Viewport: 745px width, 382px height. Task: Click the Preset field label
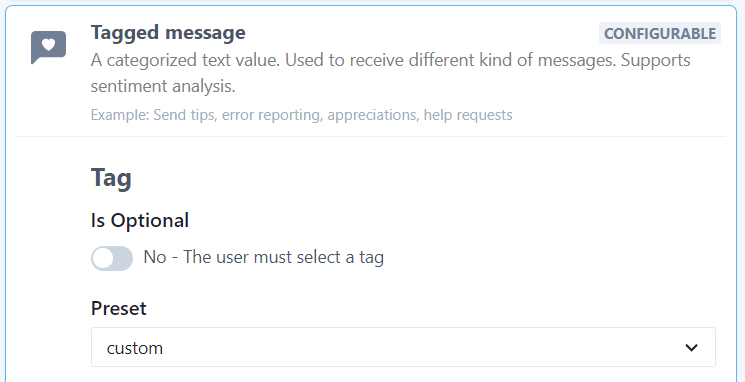point(118,308)
